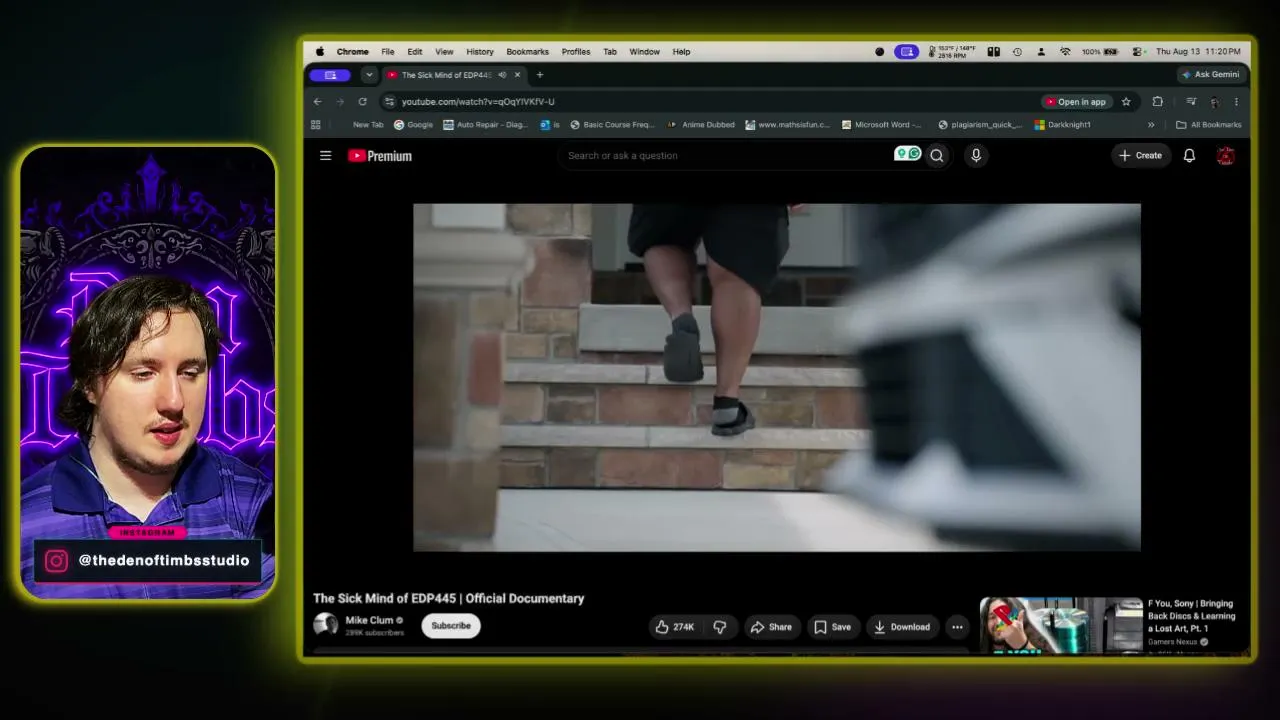The width and height of the screenshot is (1280, 720).
Task: Like the video with 274K likes
Action: coord(675,627)
